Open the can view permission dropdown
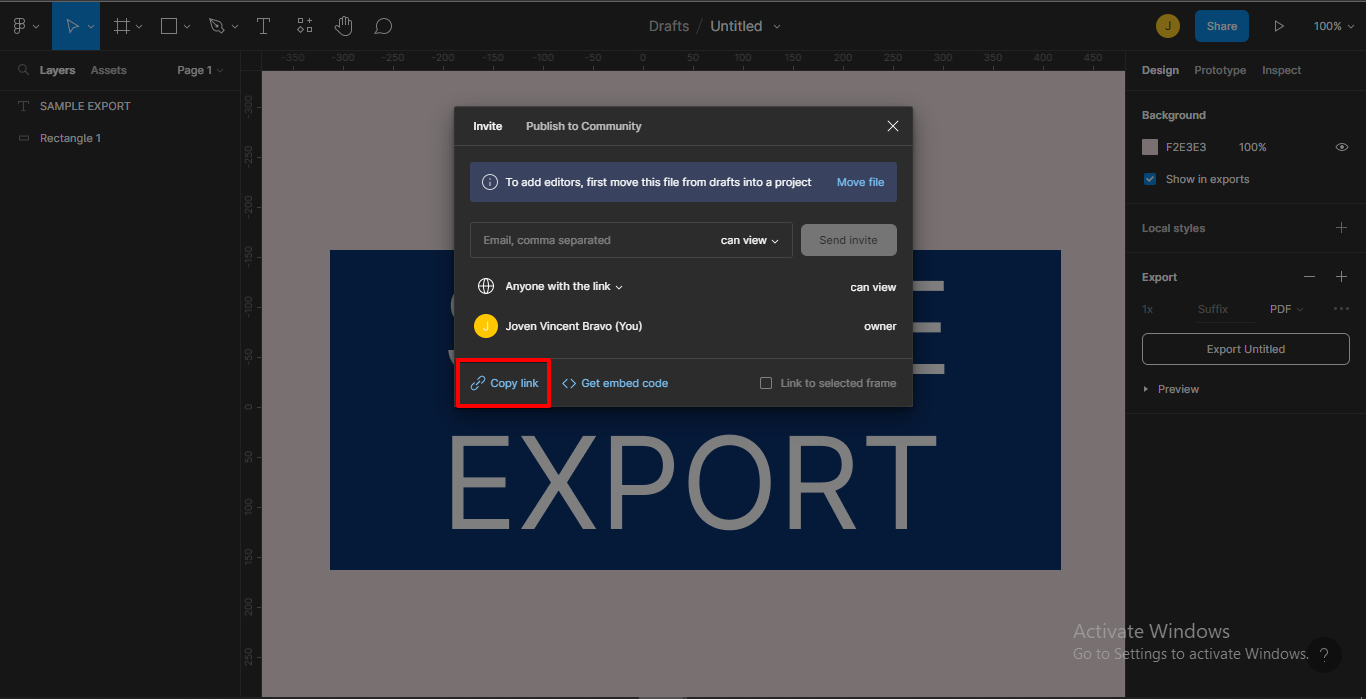 pos(750,240)
